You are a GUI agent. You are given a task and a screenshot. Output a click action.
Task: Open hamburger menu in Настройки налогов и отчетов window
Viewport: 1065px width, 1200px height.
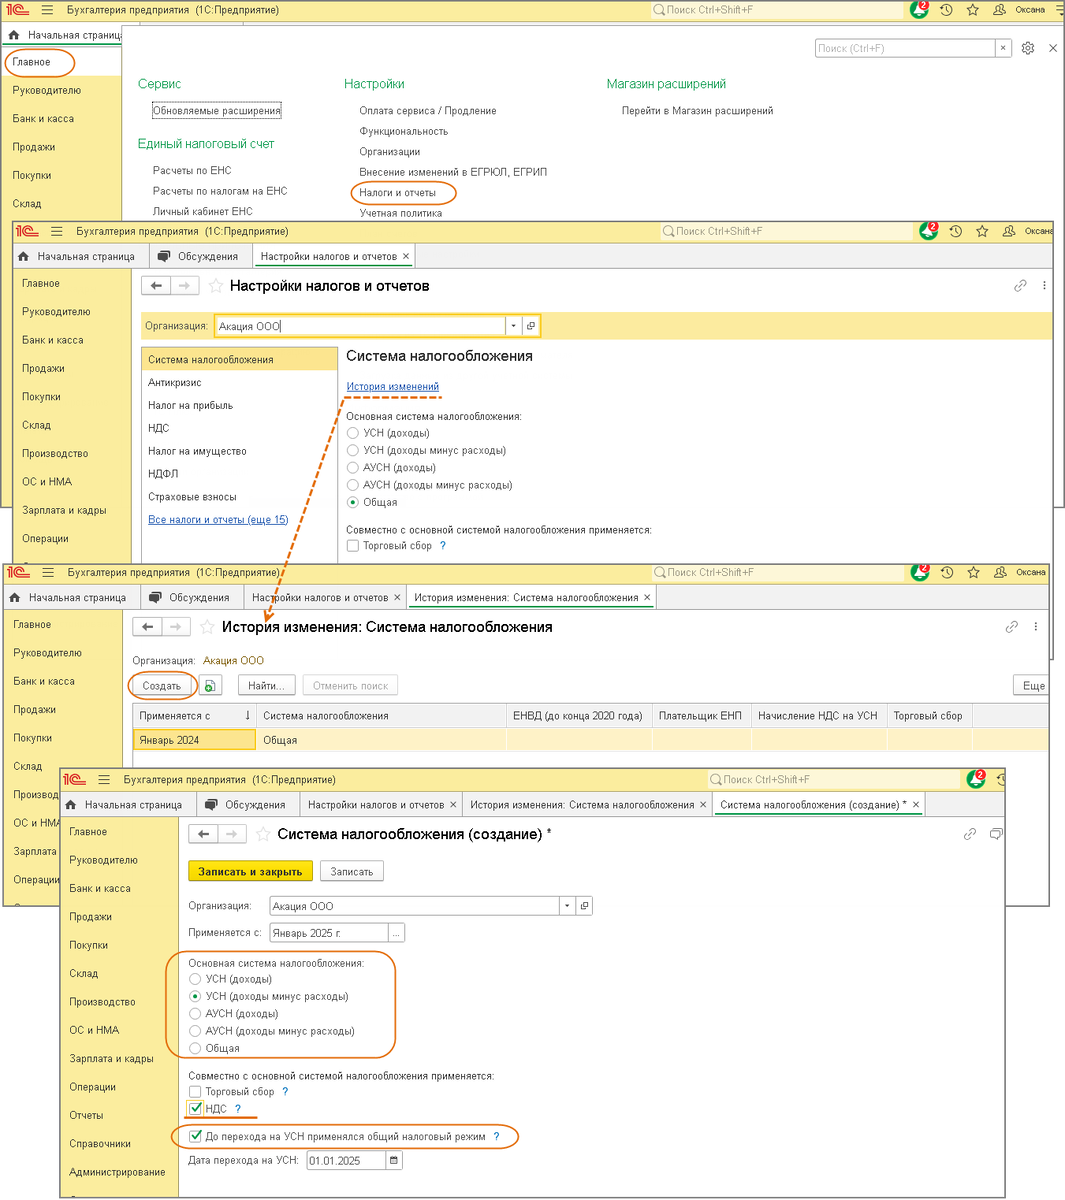pyautogui.click(x=56, y=231)
